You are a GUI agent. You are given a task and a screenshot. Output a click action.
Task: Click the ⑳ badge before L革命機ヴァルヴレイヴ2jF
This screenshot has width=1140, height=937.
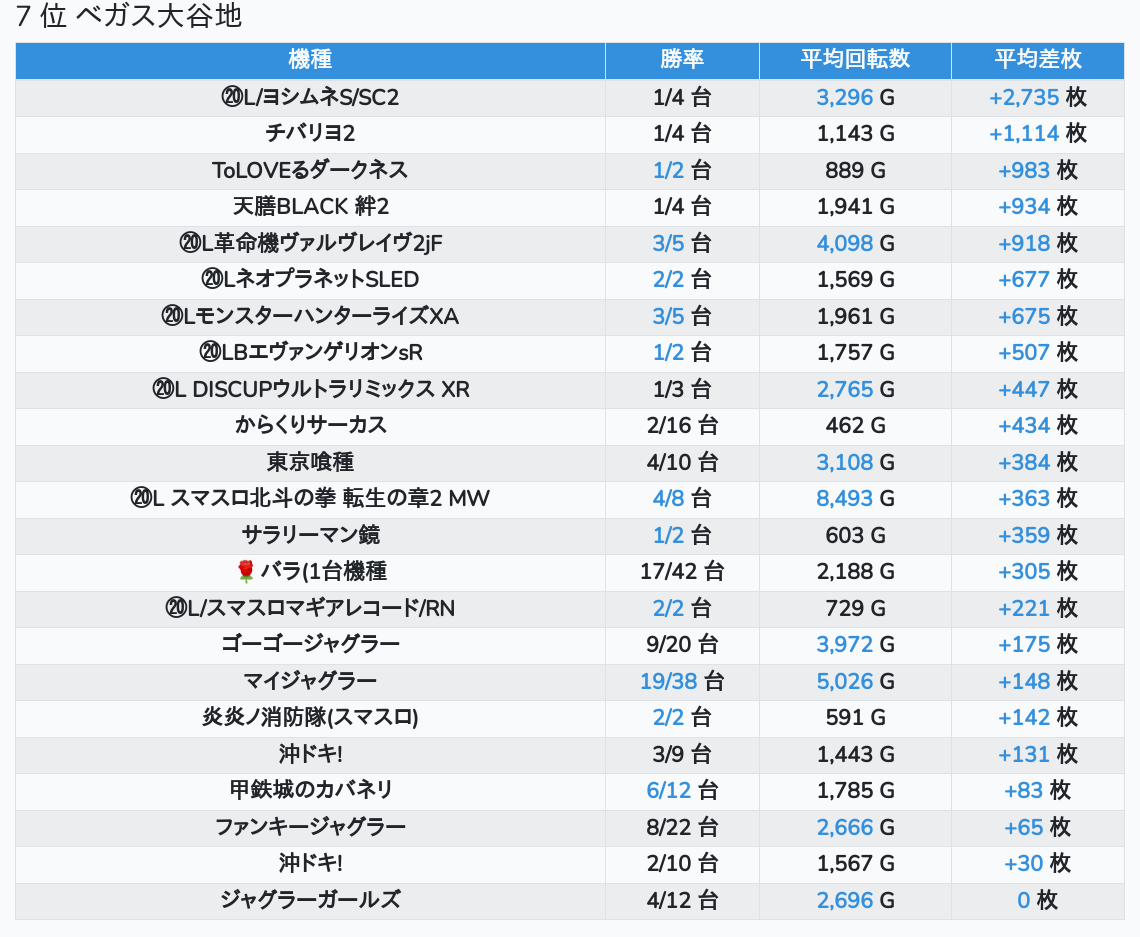190,243
